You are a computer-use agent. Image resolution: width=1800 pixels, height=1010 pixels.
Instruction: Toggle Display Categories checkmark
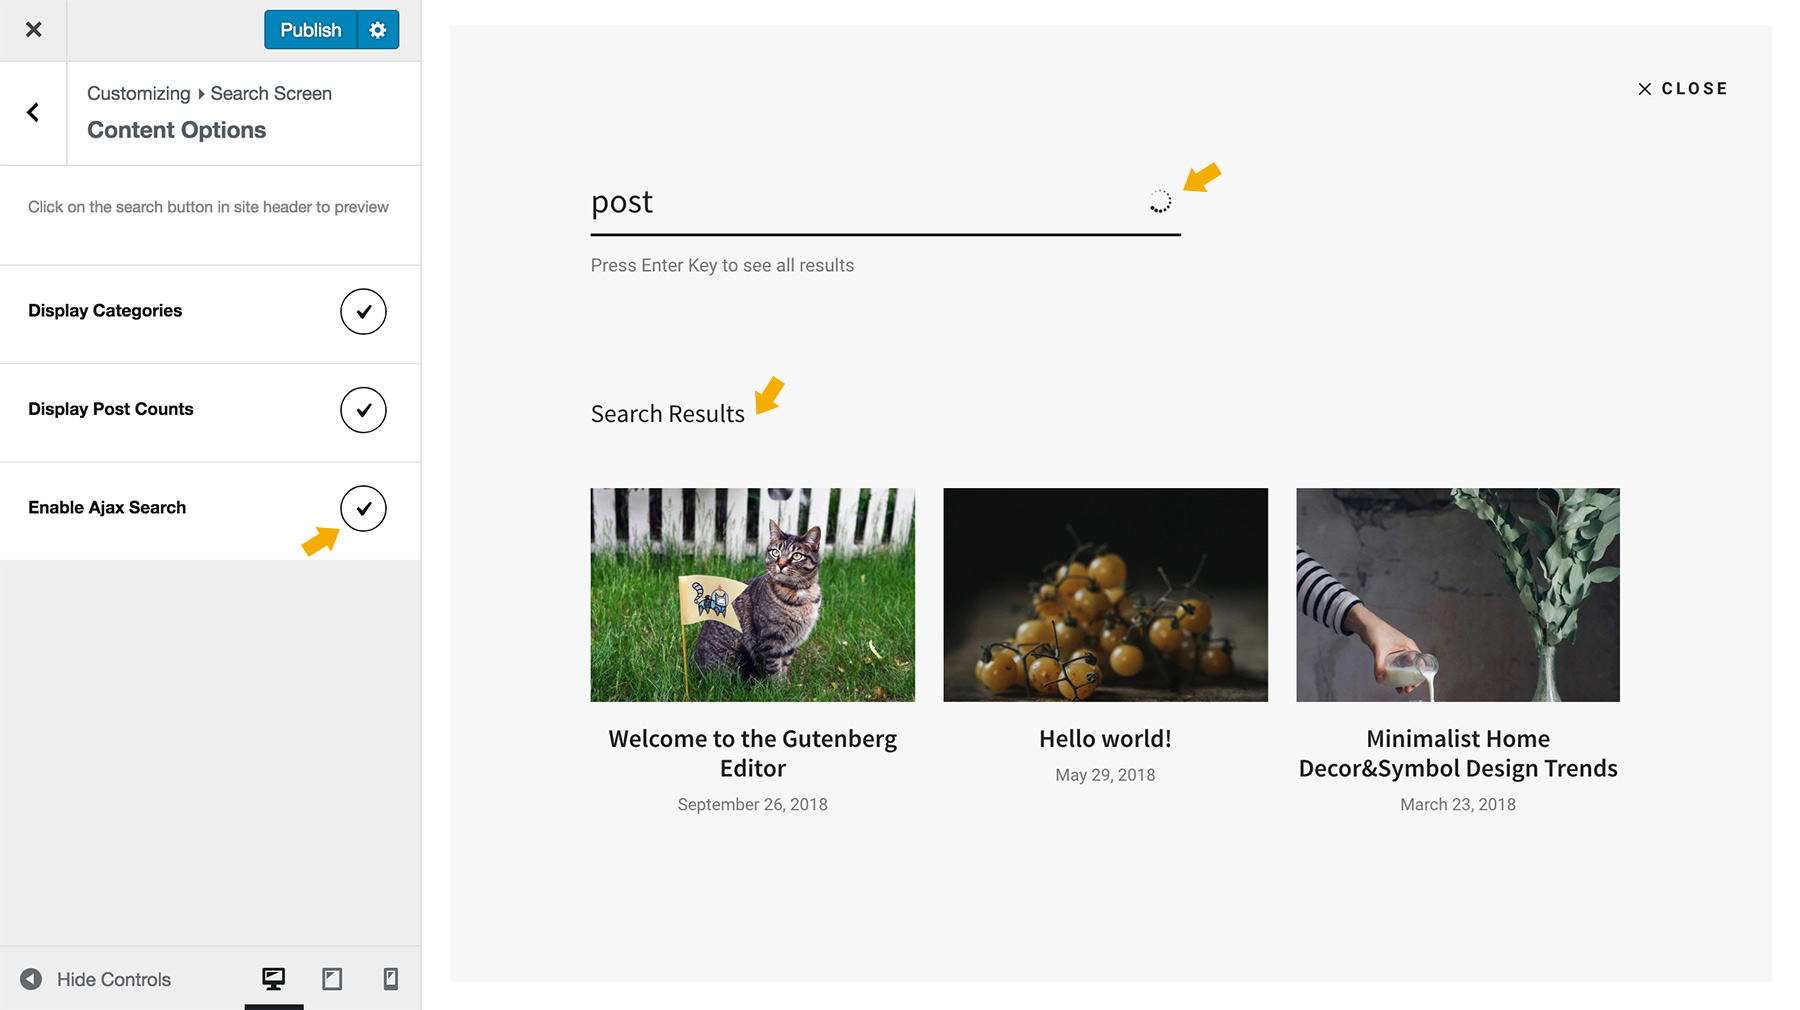tap(363, 311)
